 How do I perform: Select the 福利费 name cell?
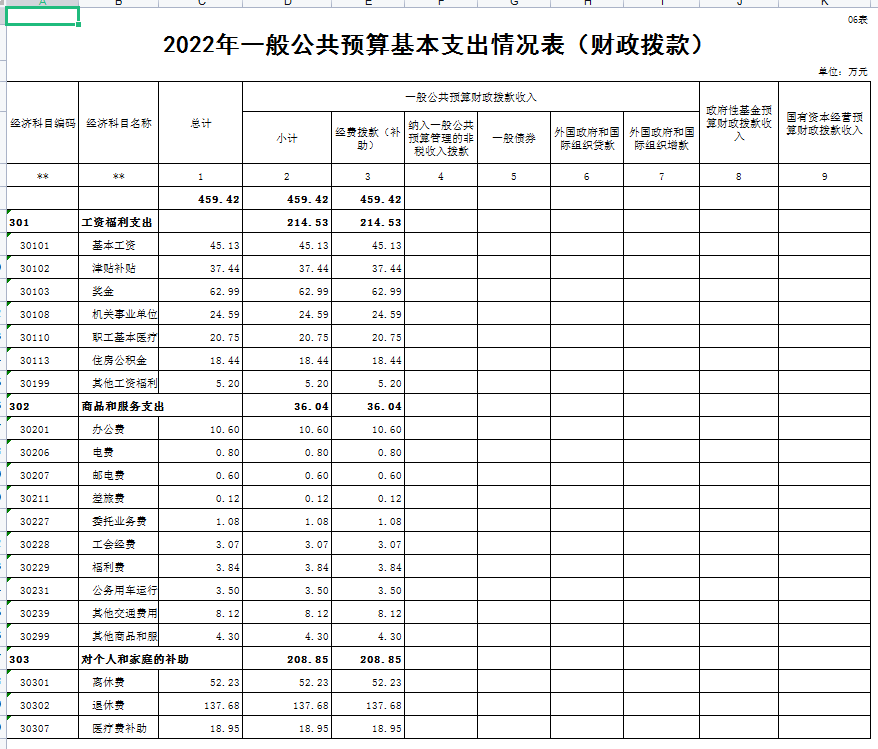[119, 567]
